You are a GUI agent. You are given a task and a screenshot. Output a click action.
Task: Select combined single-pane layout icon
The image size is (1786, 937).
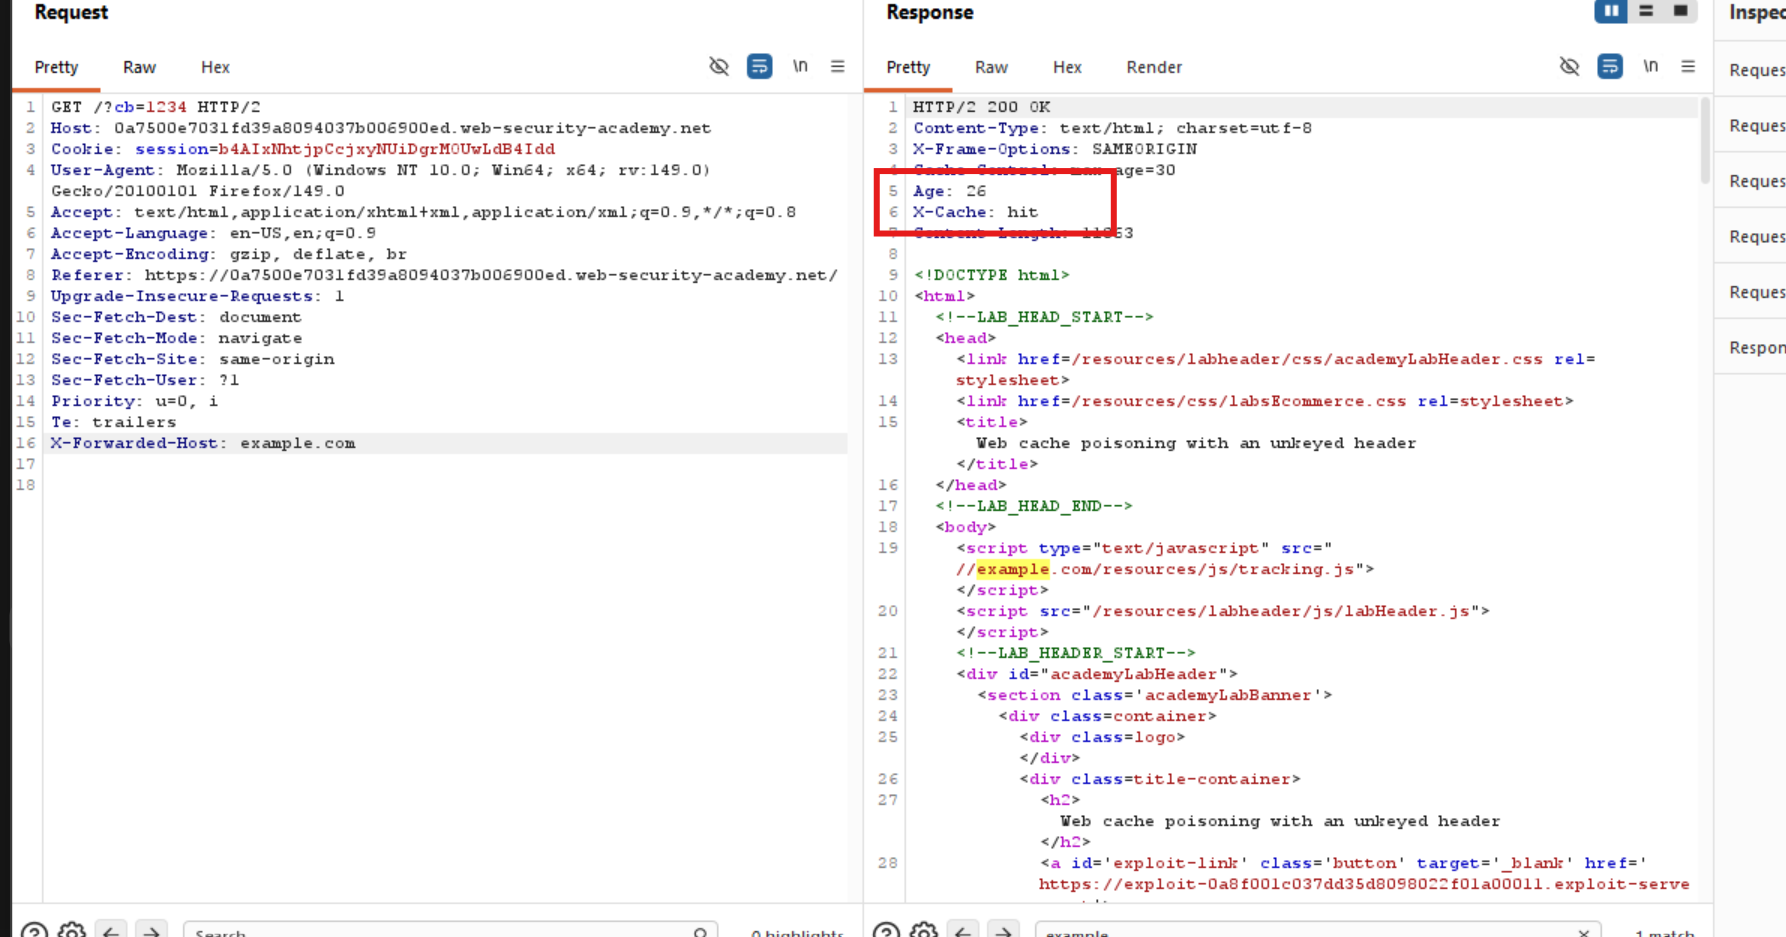coord(1681,11)
